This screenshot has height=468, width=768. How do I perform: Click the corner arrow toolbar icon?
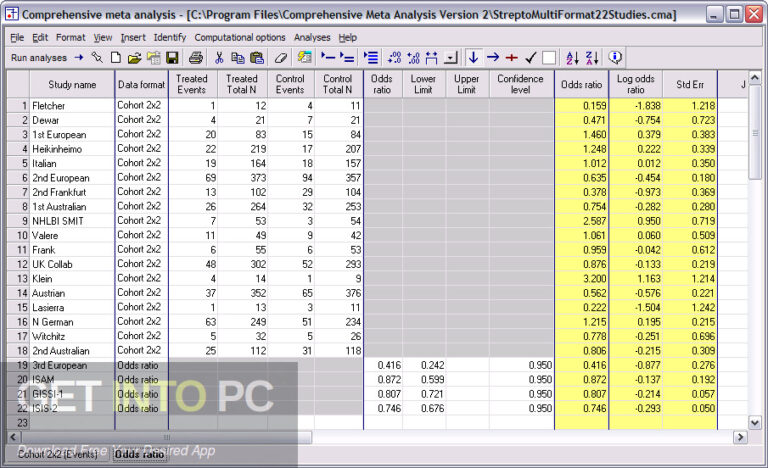(451, 58)
